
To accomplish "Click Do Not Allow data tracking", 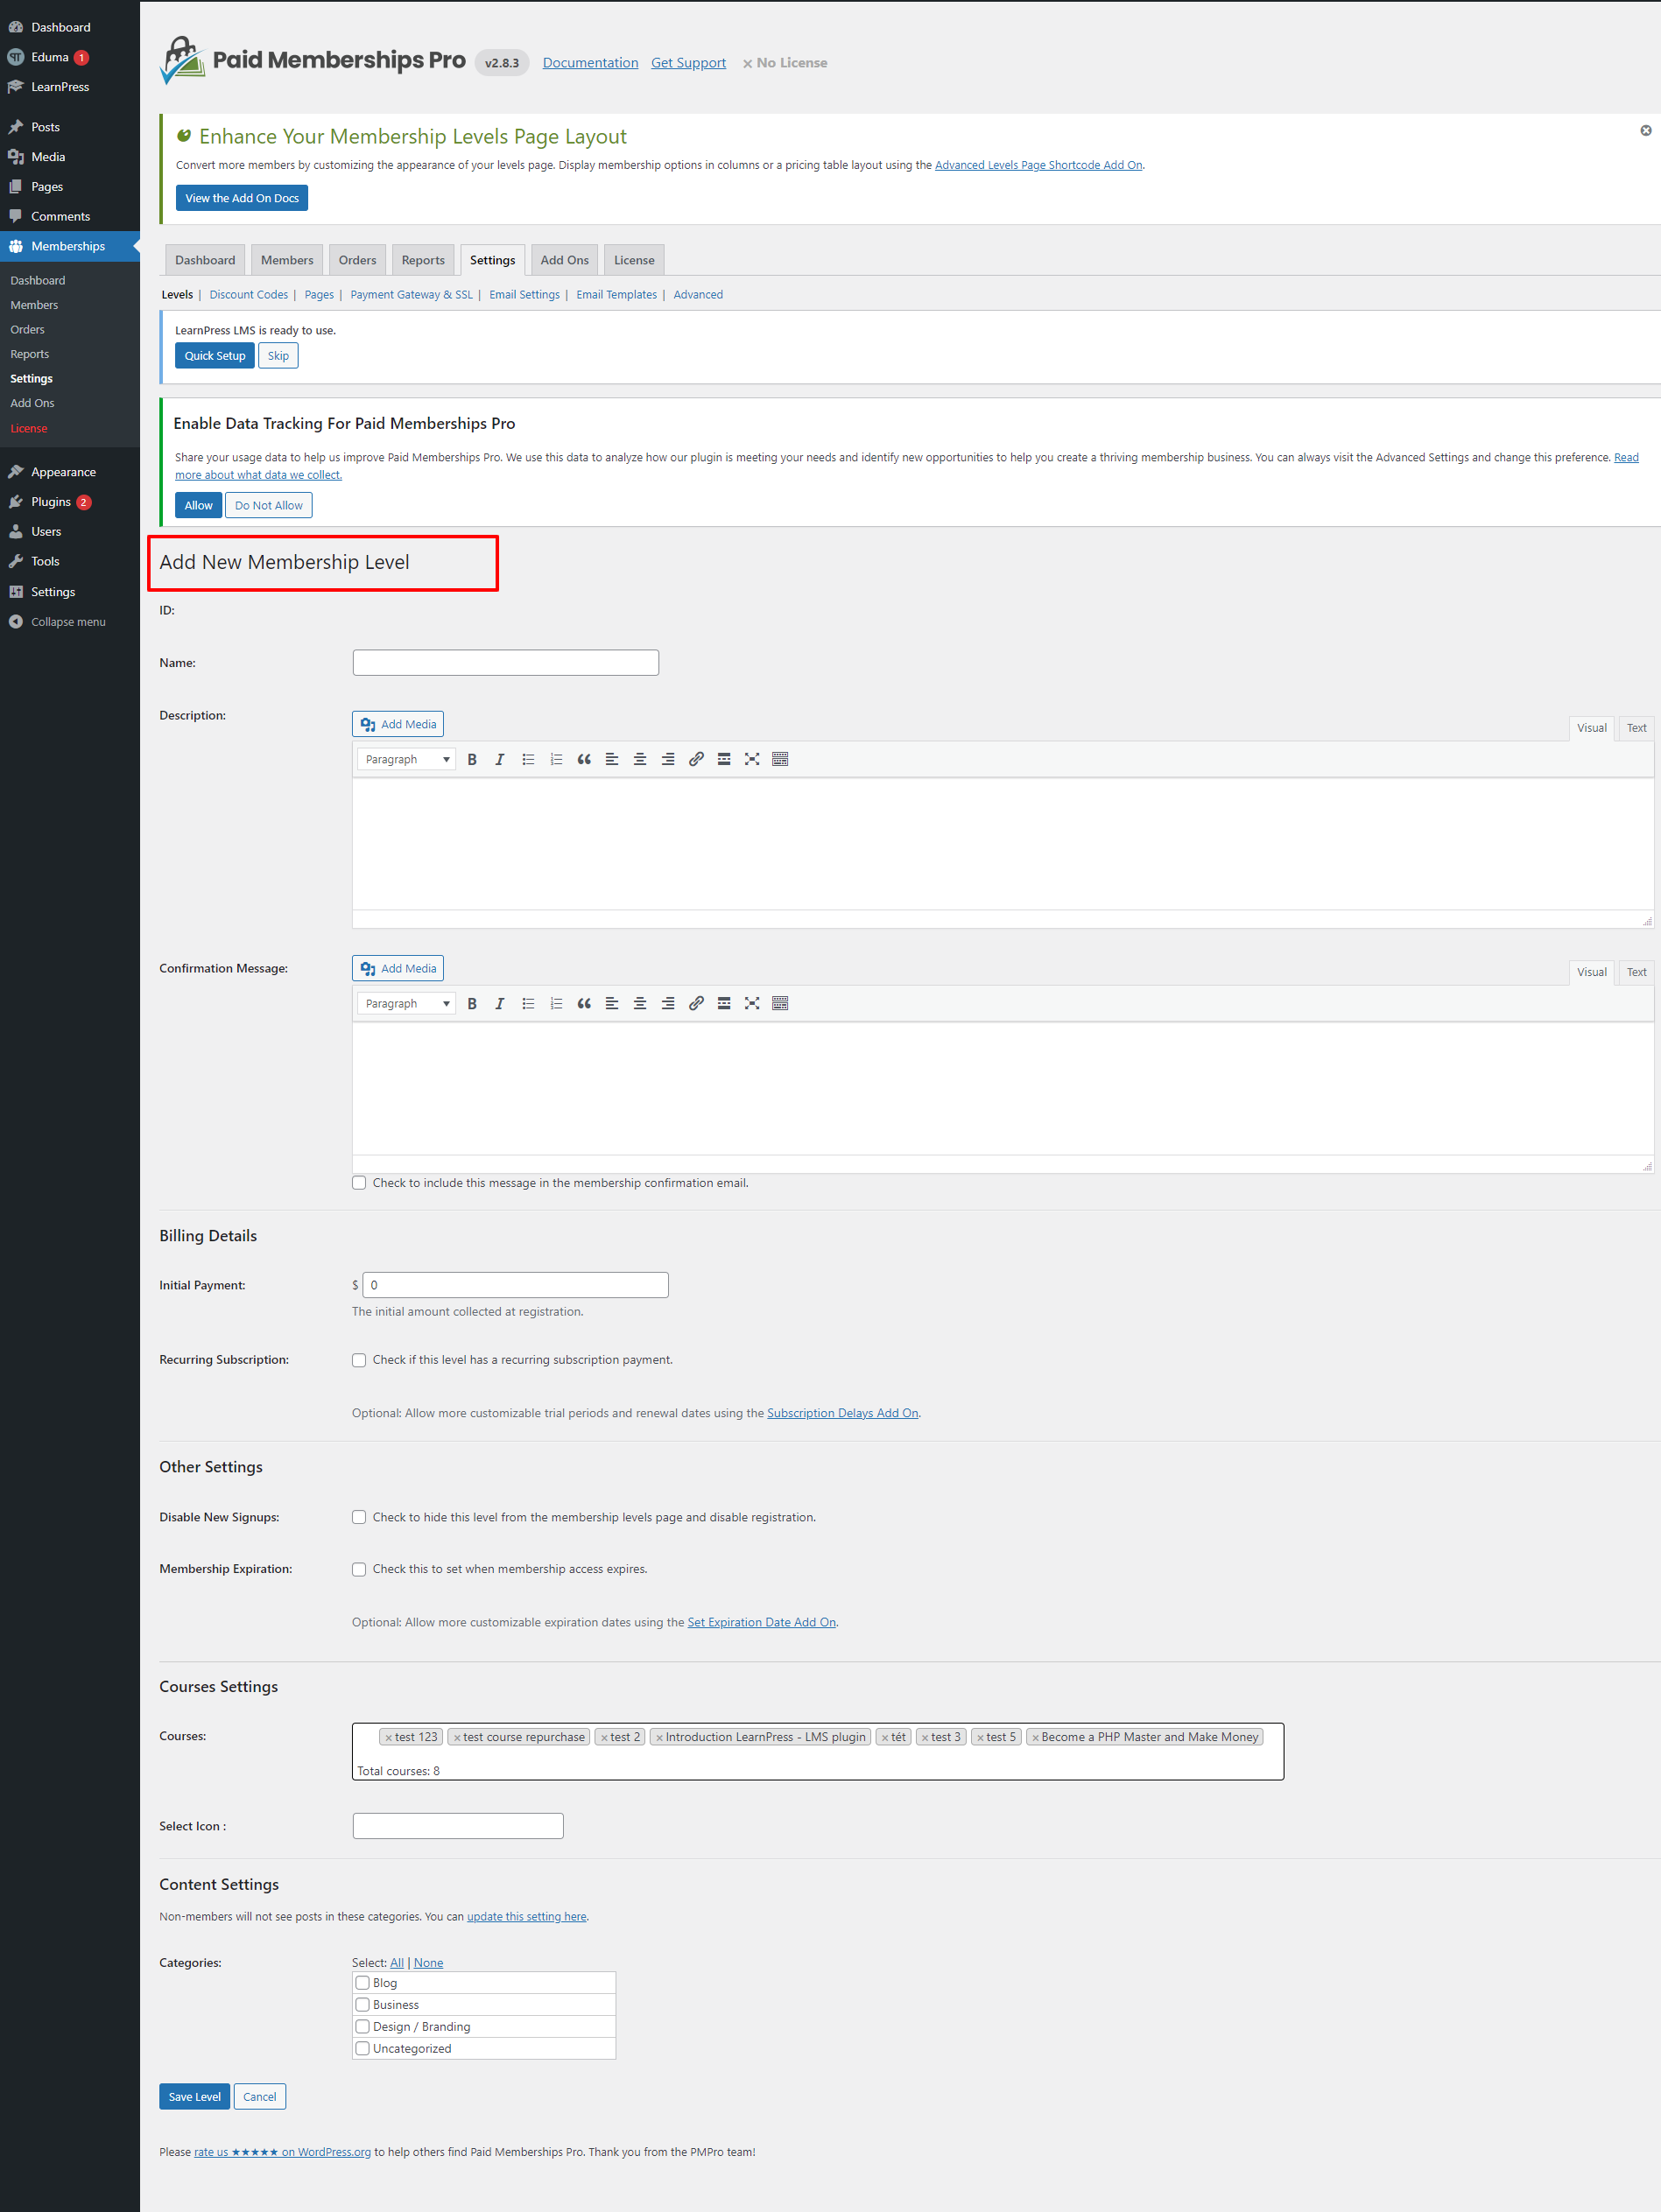I will pos(269,506).
